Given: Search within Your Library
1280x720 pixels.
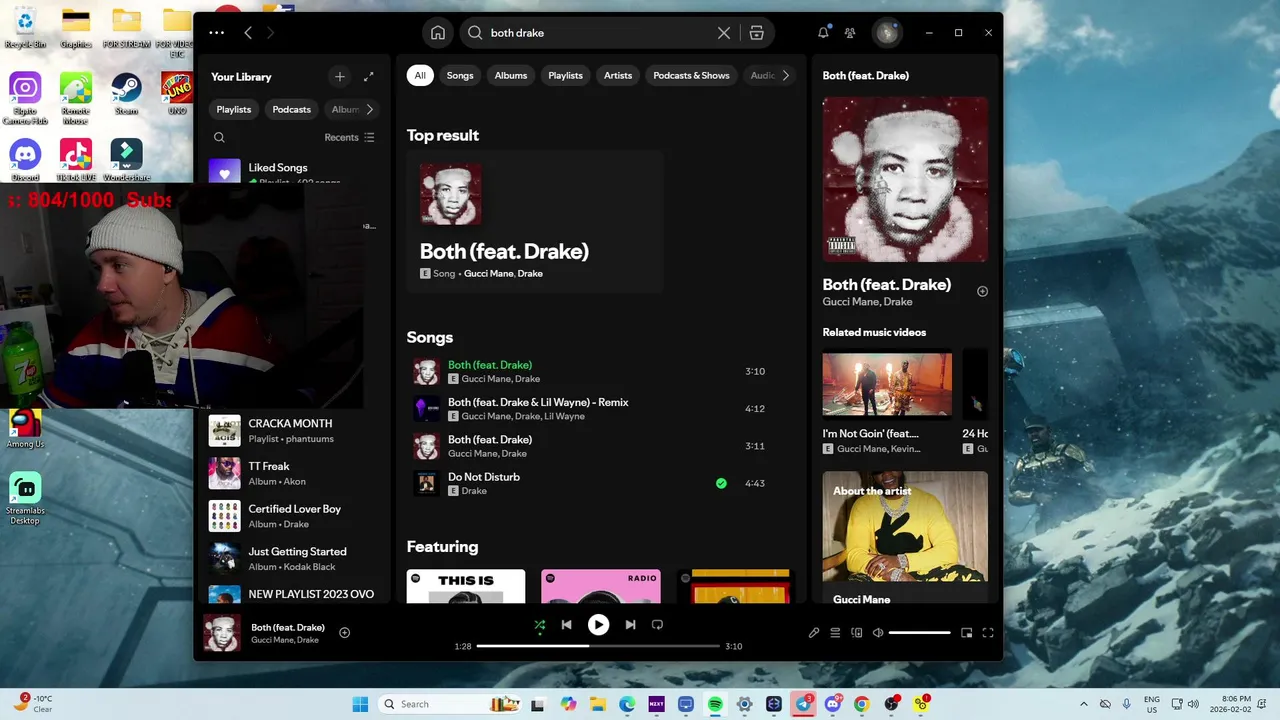Looking at the screenshot, I should pos(220,137).
